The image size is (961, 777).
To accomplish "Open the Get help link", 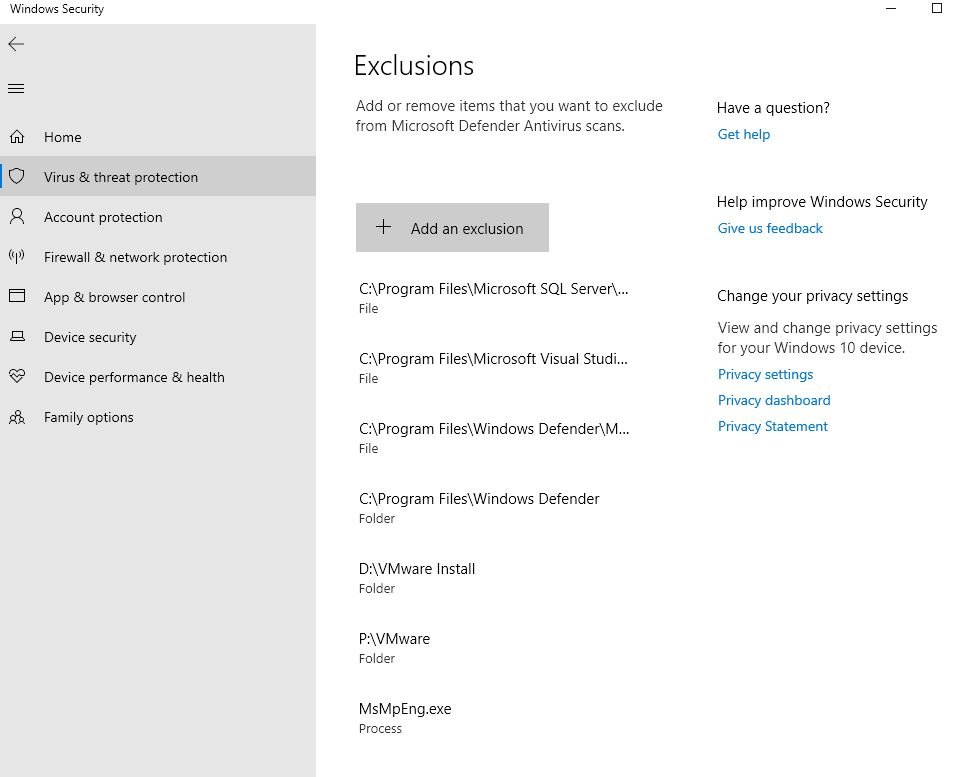I will tap(743, 134).
